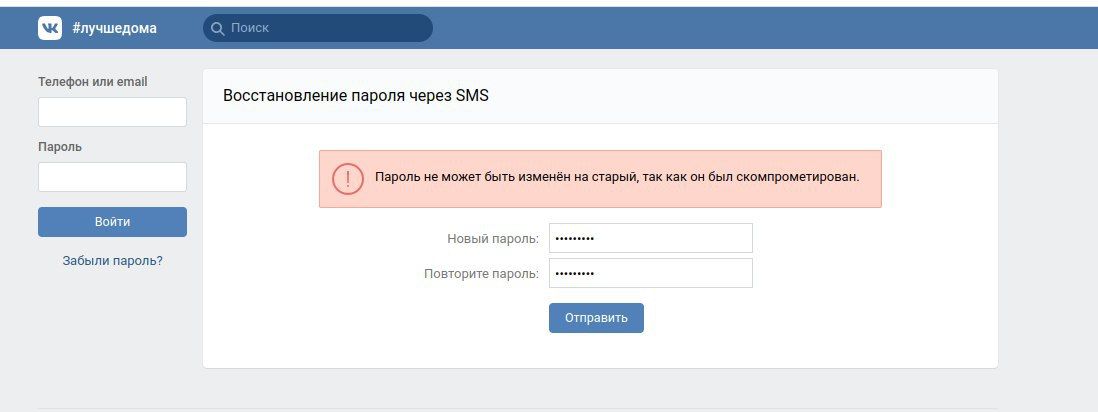Click the compromised password error message text
This screenshot has width=1098, height=412.
point(617,177)
